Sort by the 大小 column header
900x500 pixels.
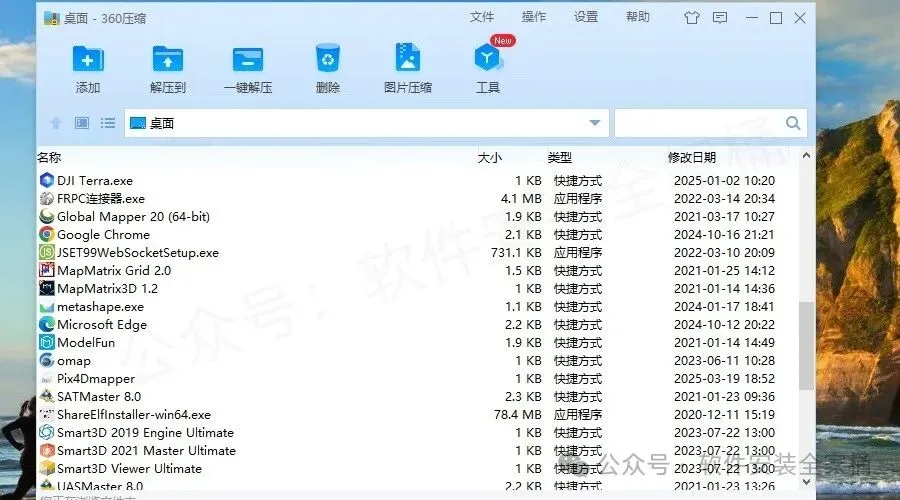[490, 157]
